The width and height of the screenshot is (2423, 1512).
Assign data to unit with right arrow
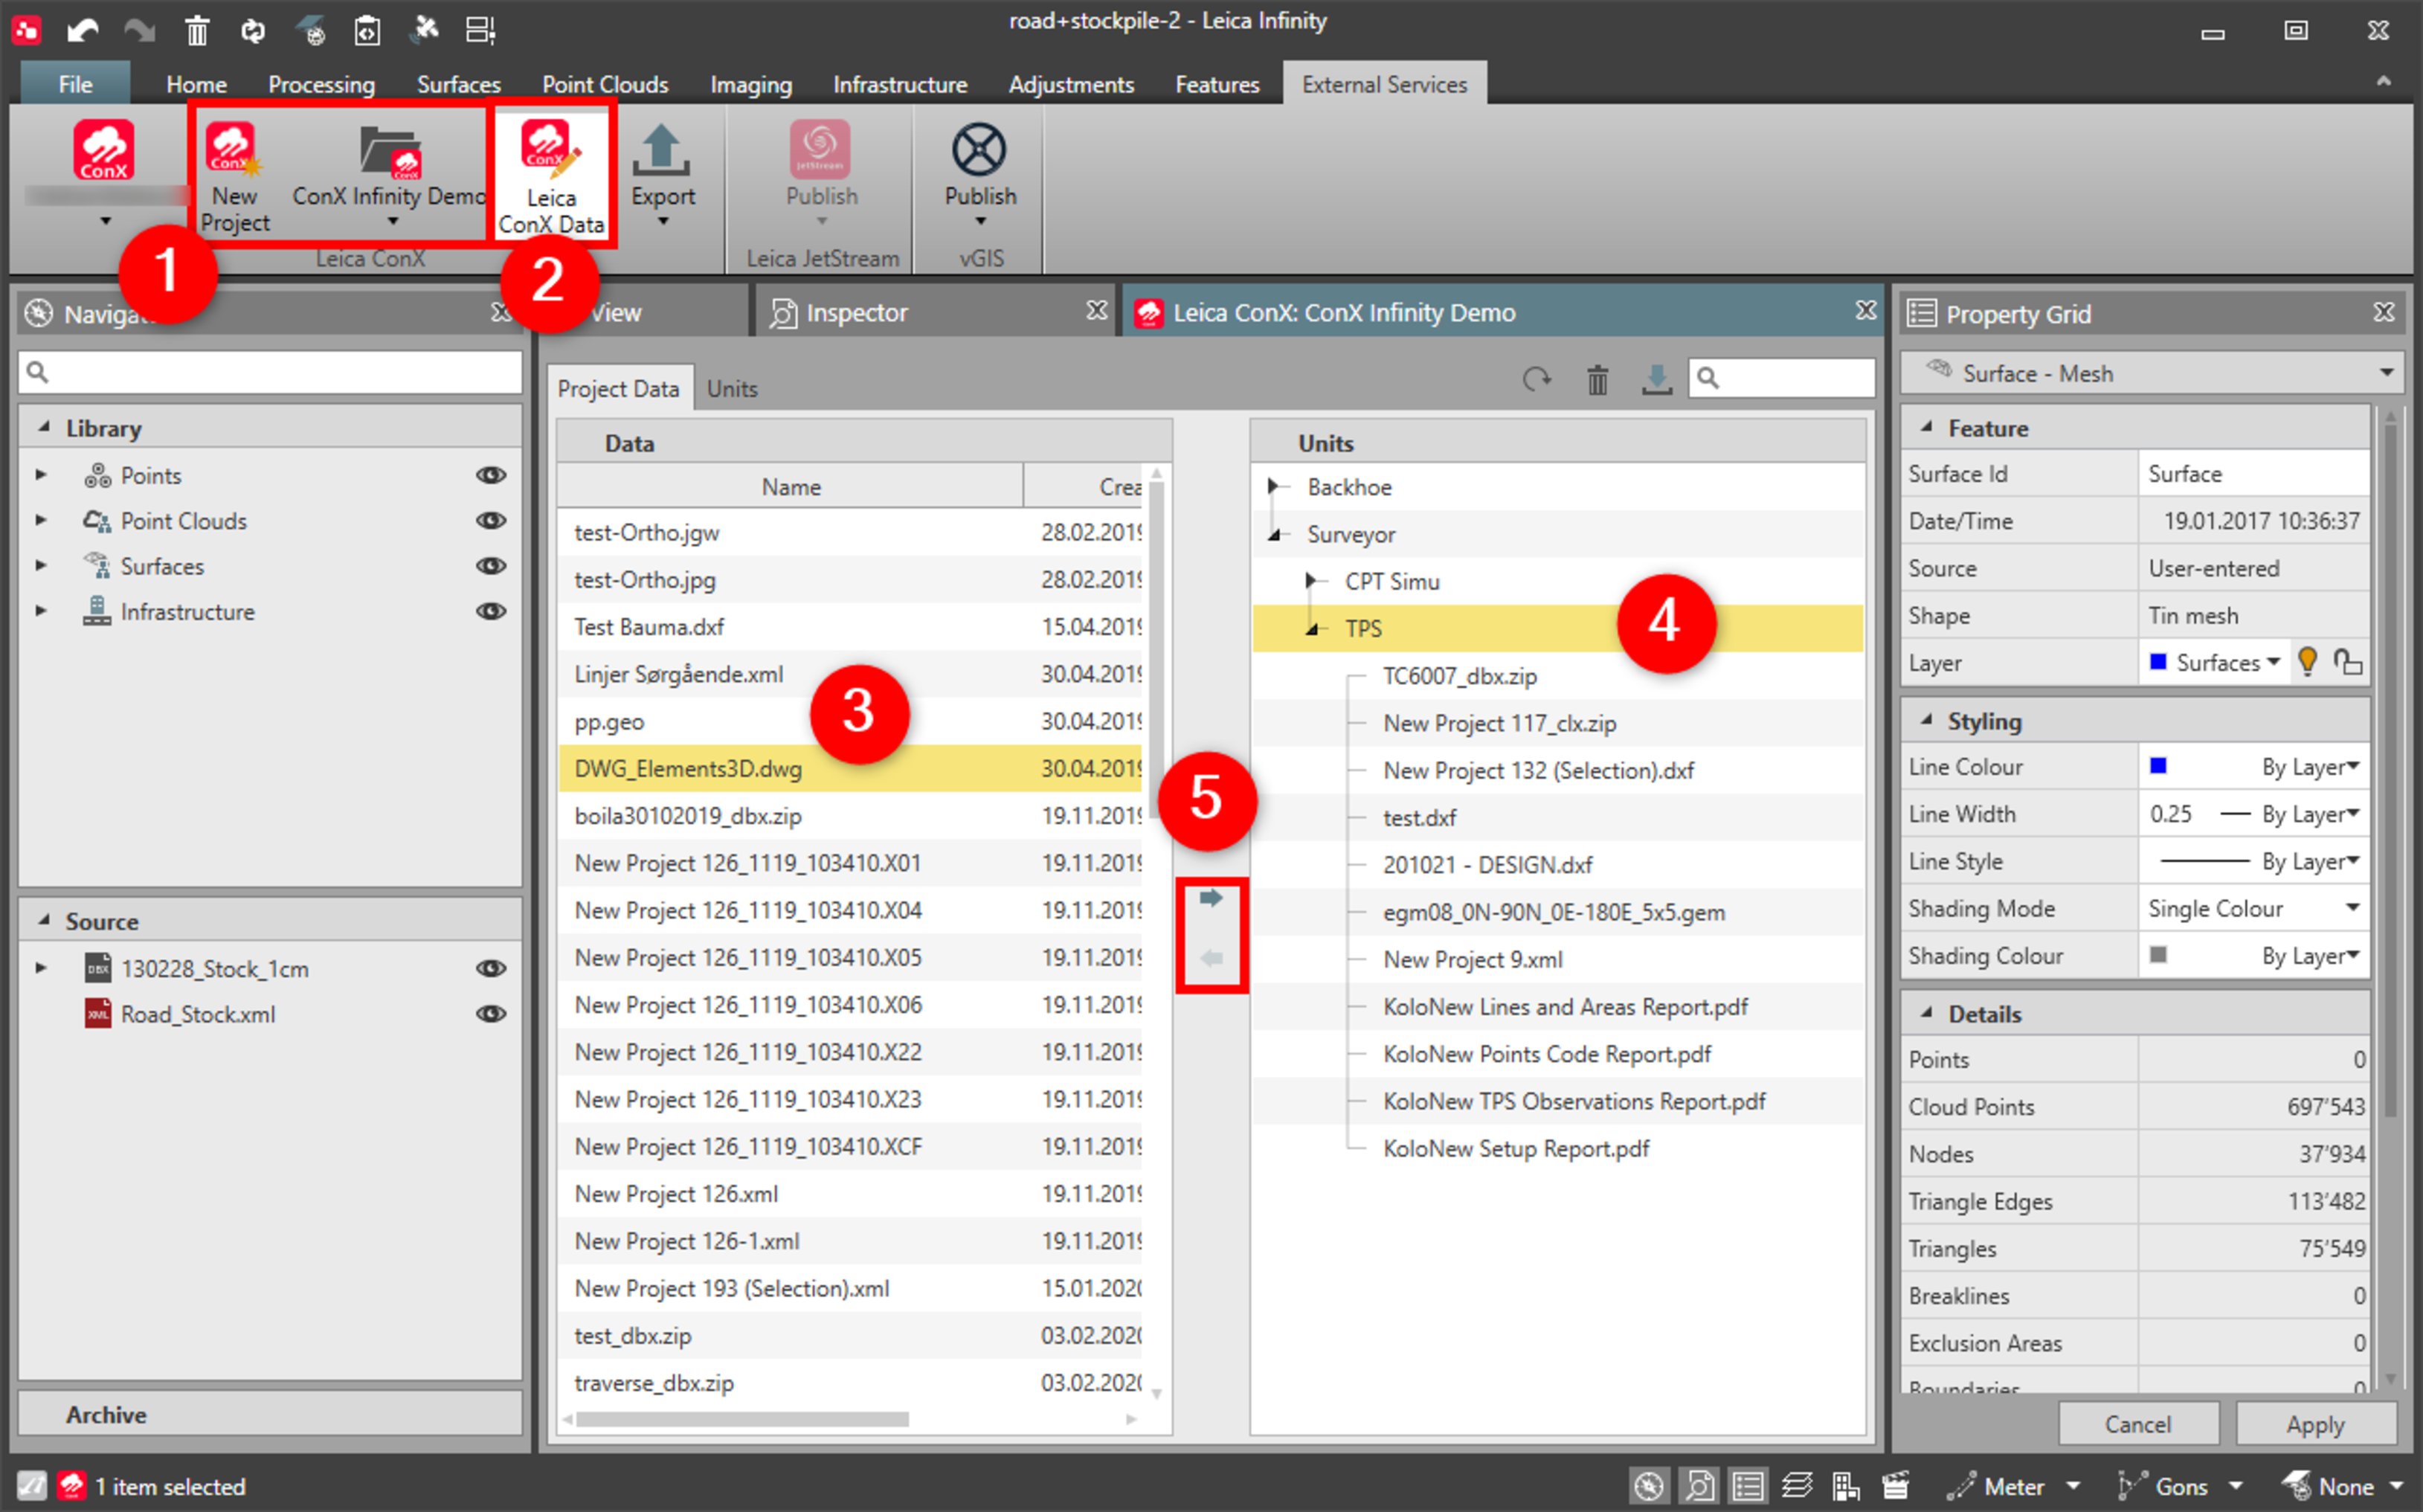(1211, 898)
